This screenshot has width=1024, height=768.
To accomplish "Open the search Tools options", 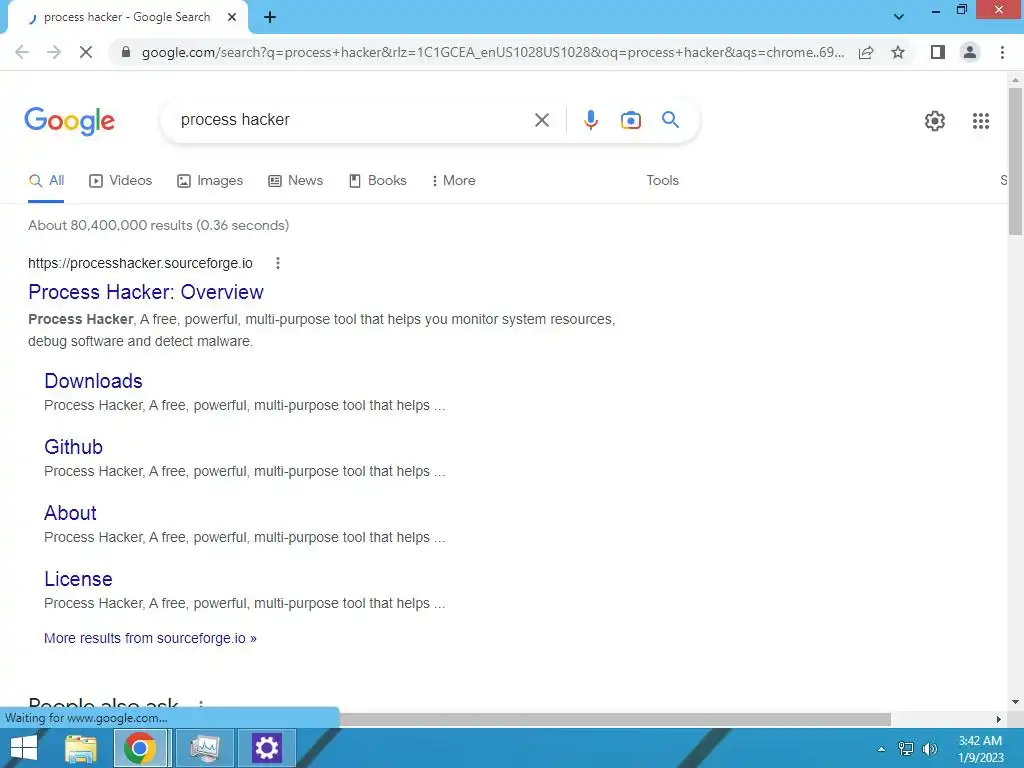I will pos(662,181).
